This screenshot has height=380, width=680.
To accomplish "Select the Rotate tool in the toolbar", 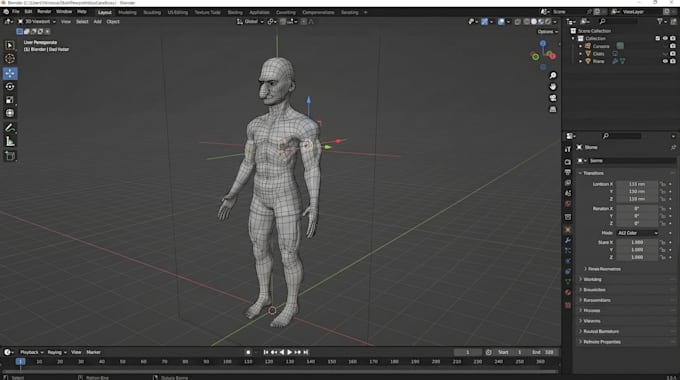I will pos(10,86).
